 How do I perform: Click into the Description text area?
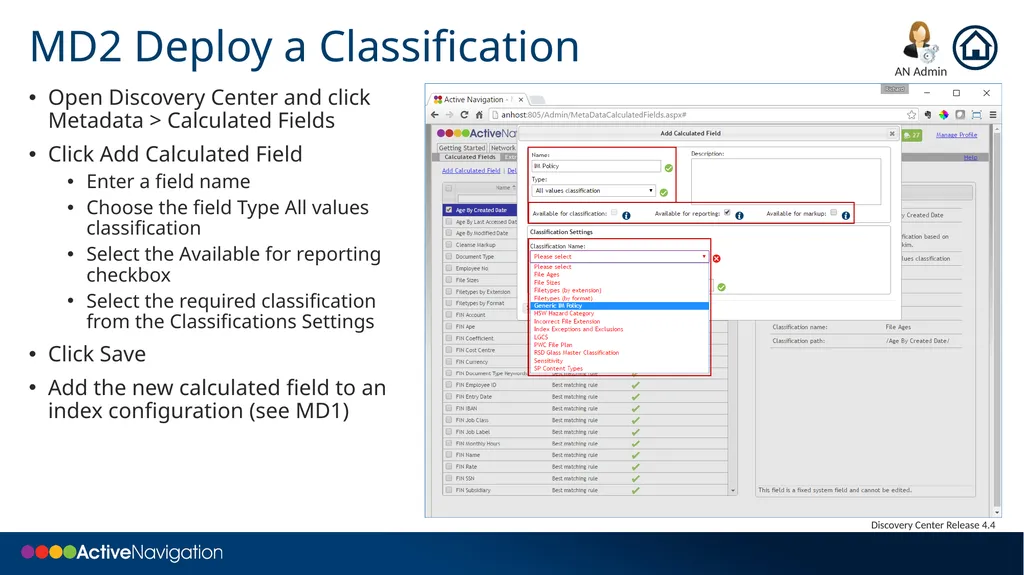click(786, 181)
